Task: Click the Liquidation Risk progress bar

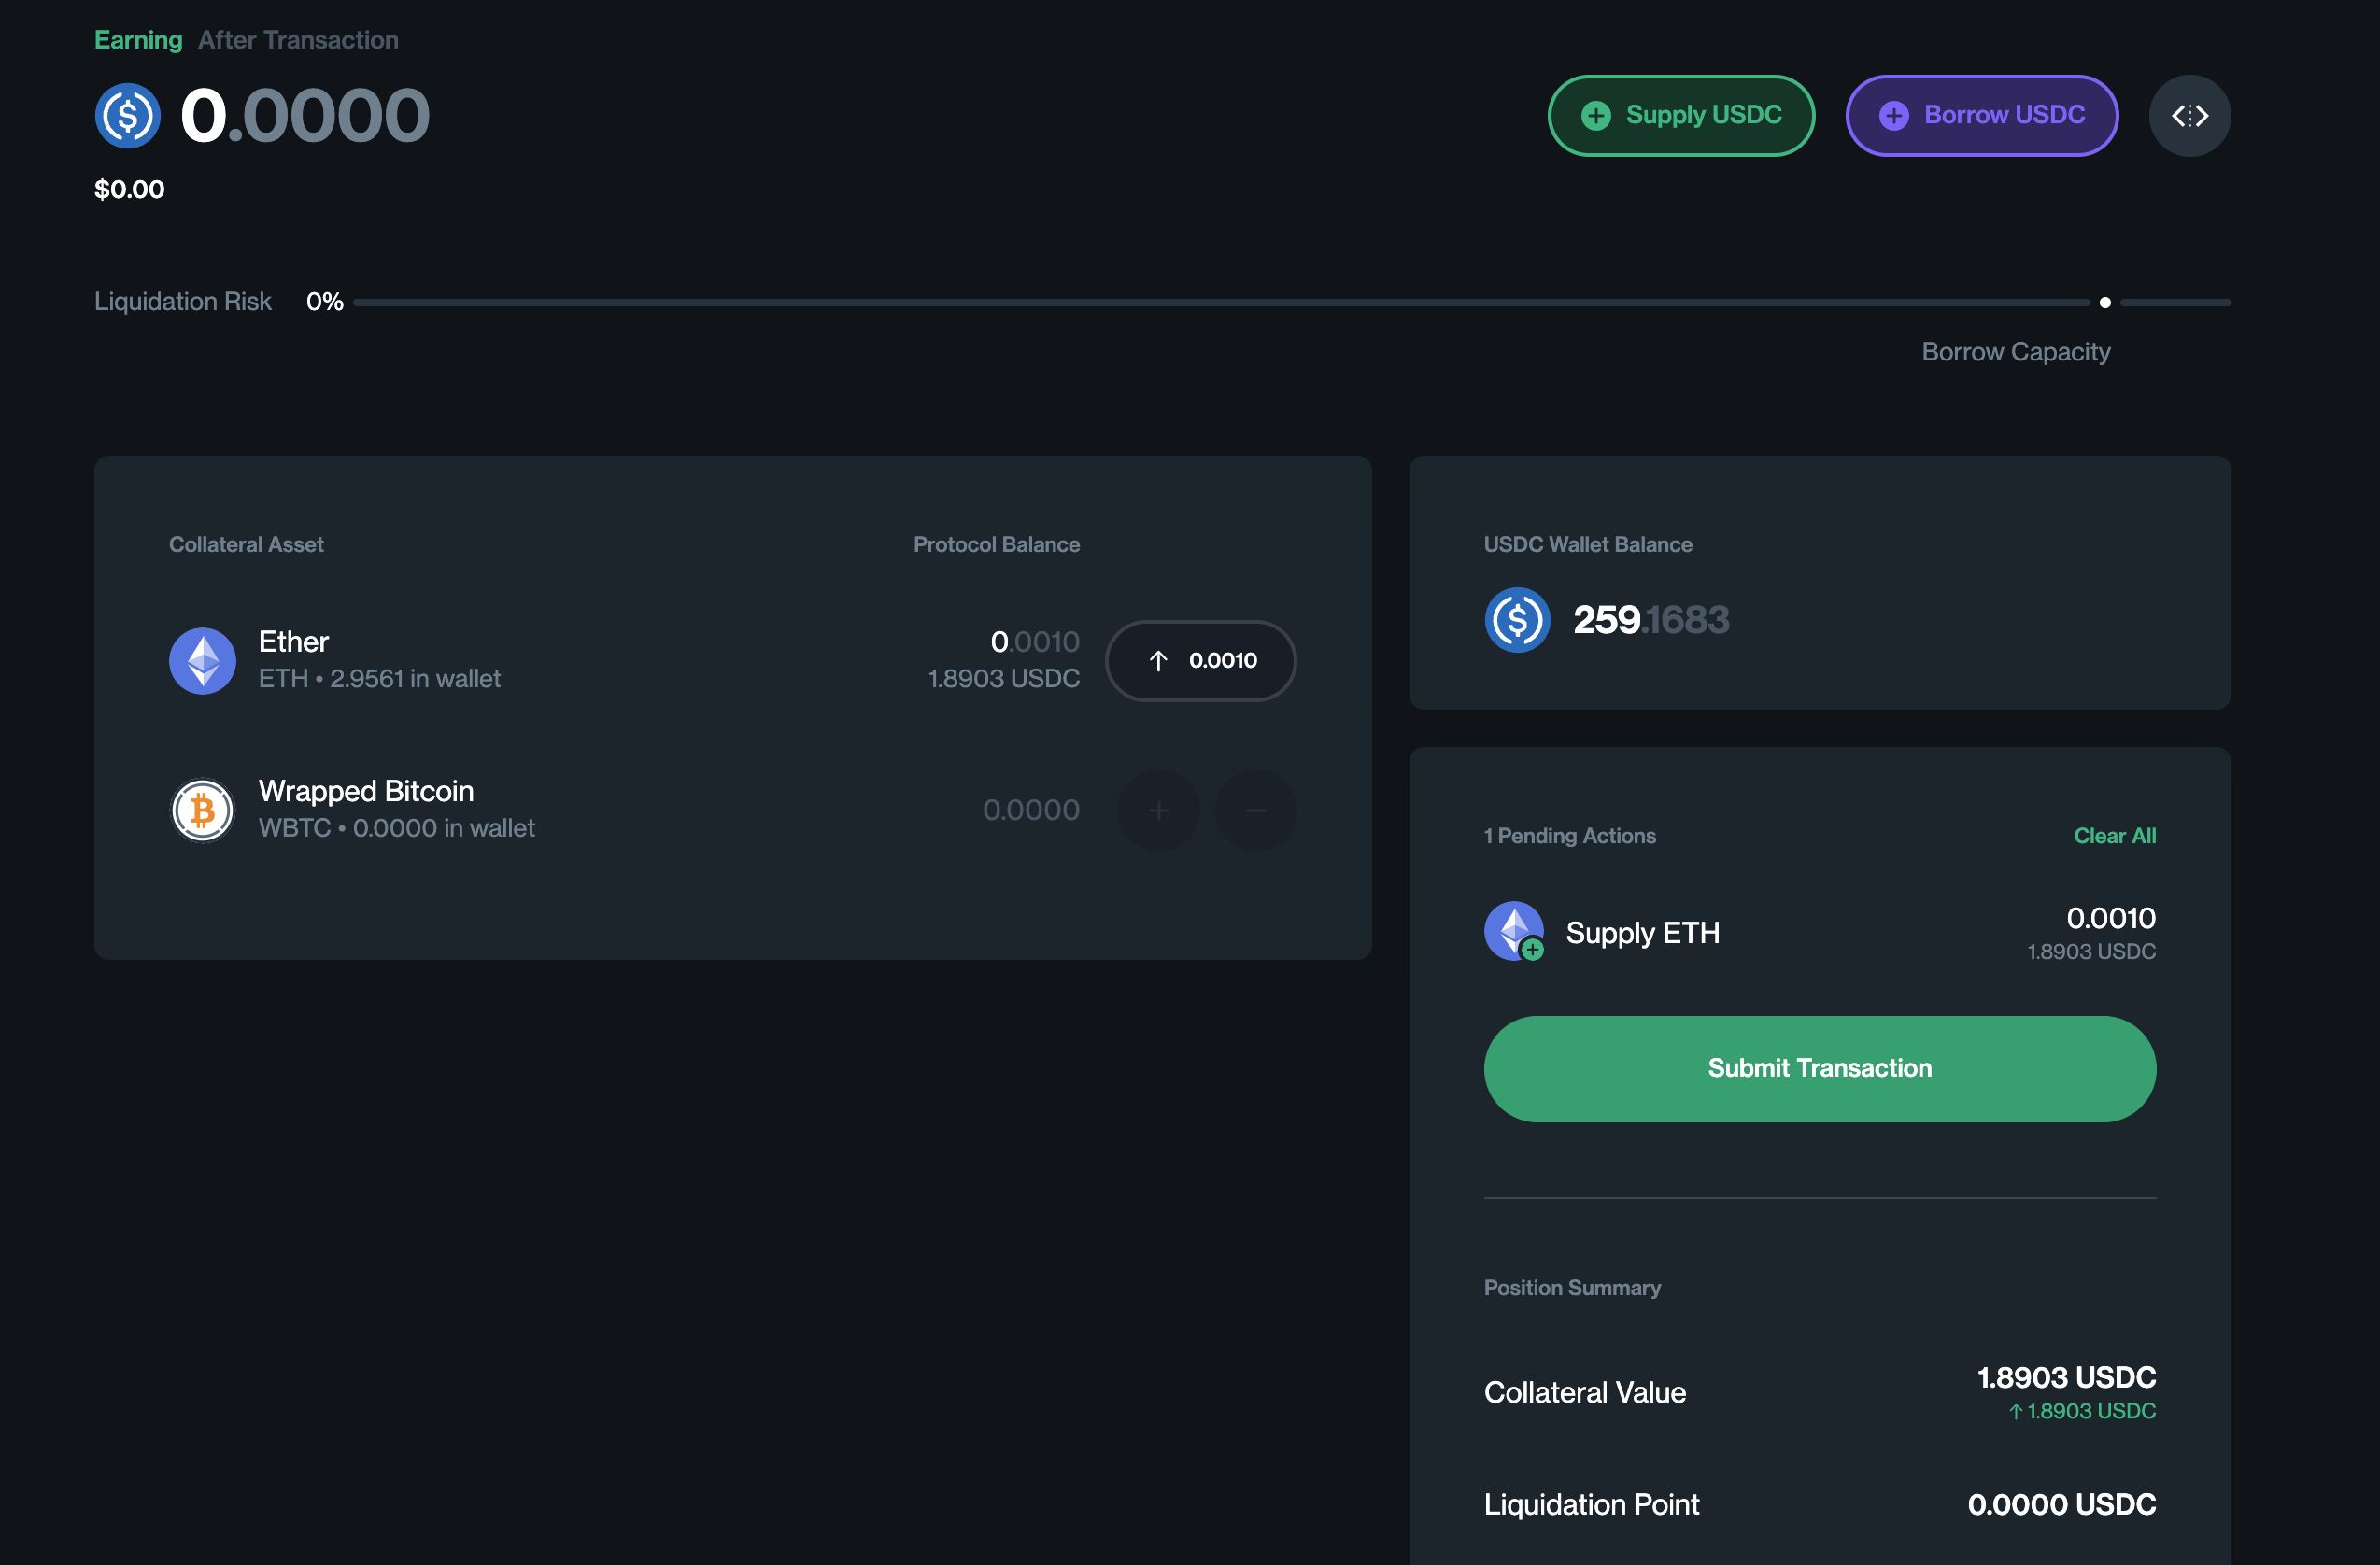Action: click(x=1220, y=302)
